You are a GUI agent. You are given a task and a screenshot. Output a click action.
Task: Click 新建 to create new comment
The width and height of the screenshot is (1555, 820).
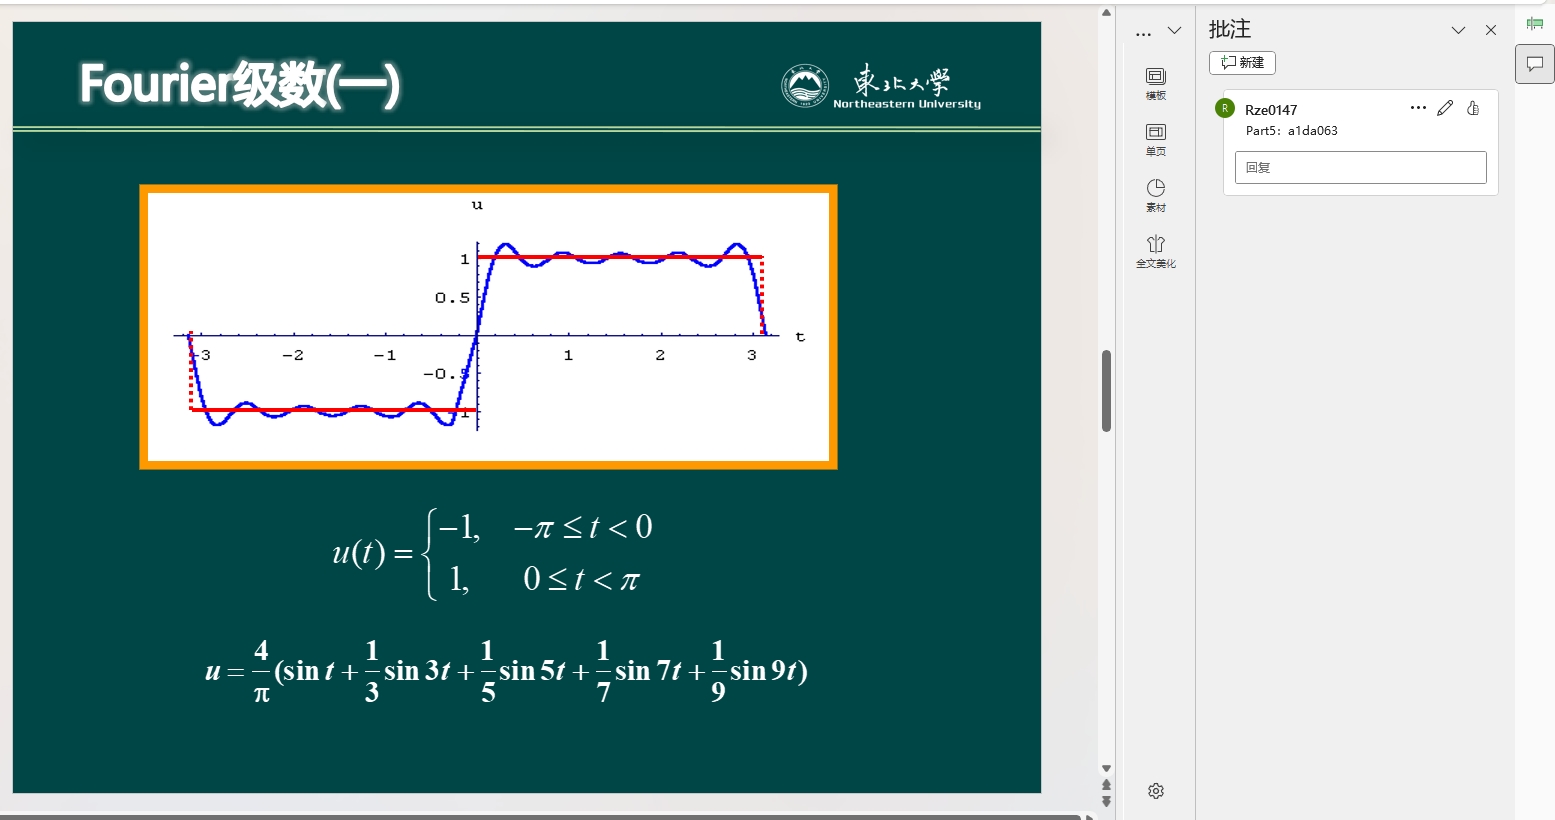point(1242,62)
